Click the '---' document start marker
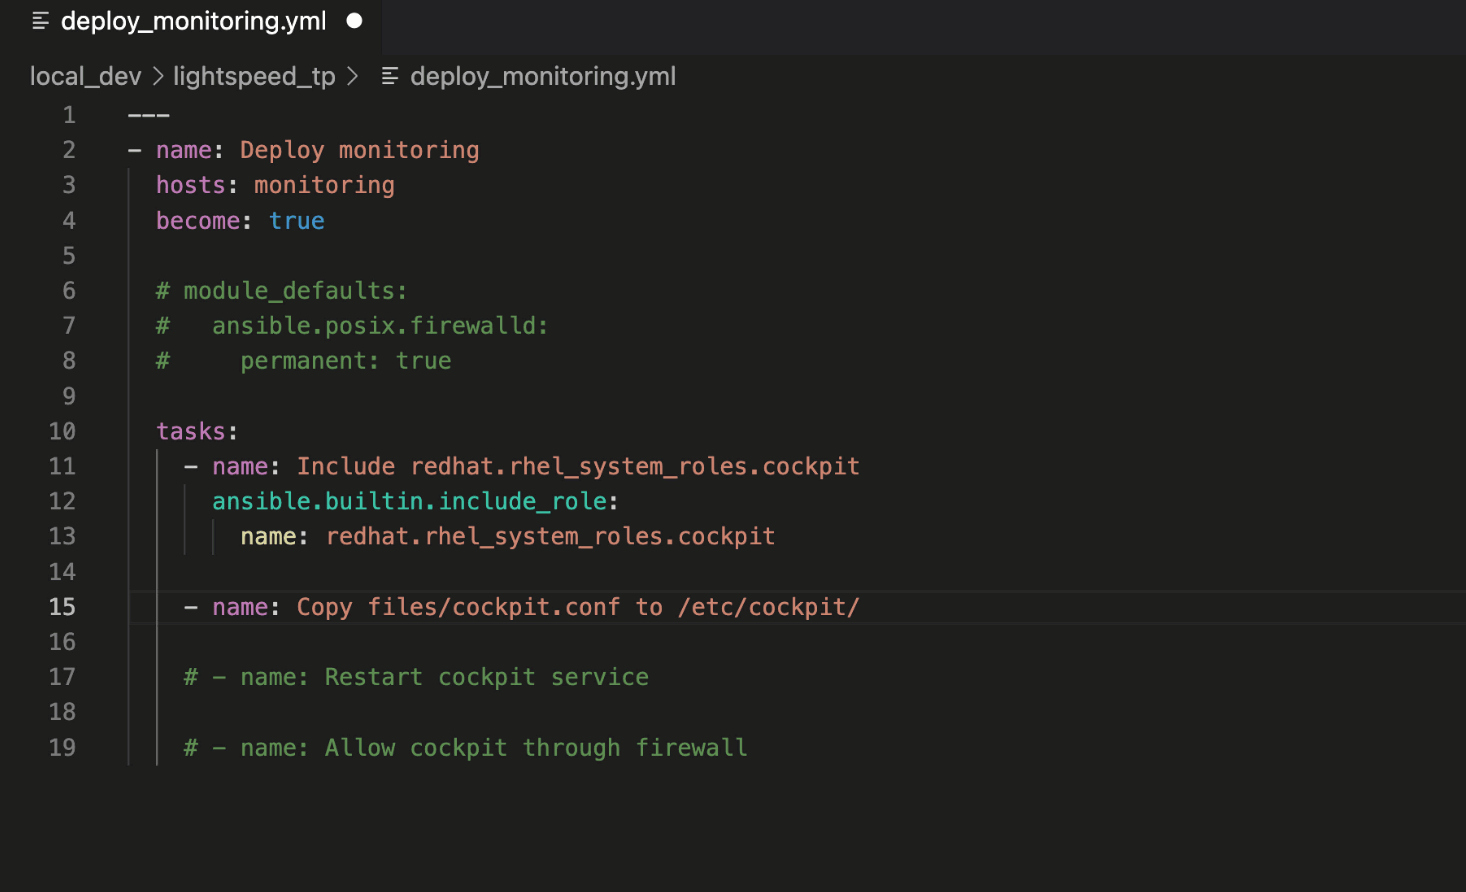 tap(149, 115)
